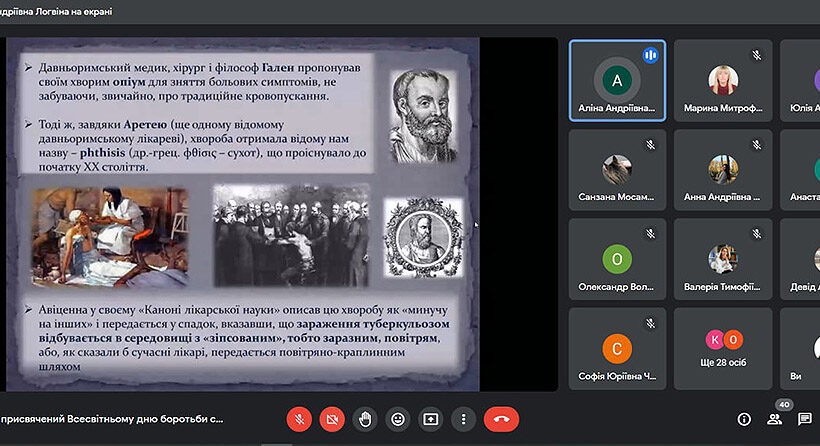Click muted mic icon on Валерія Тимофії... tile

[x=757, y=234]
